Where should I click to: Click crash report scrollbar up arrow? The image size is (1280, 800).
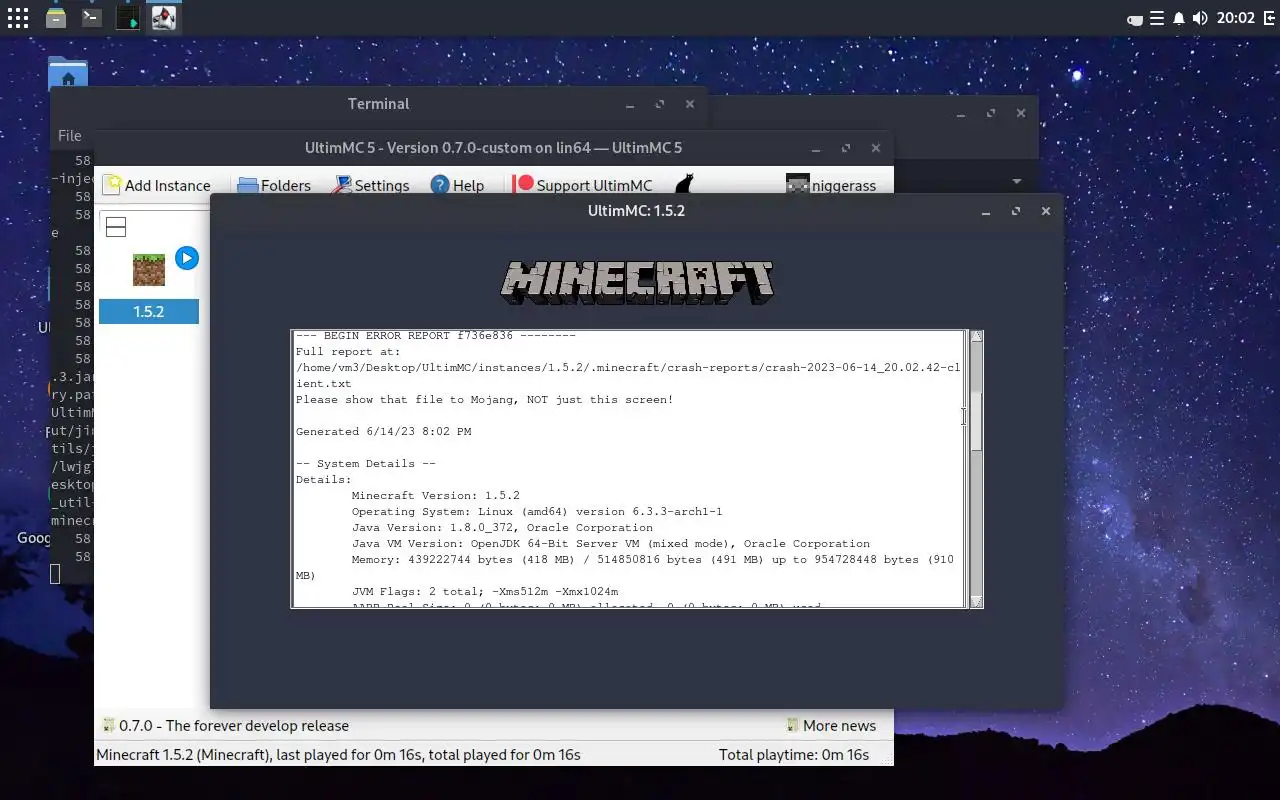pyautogui.click(x=976, y=336)
